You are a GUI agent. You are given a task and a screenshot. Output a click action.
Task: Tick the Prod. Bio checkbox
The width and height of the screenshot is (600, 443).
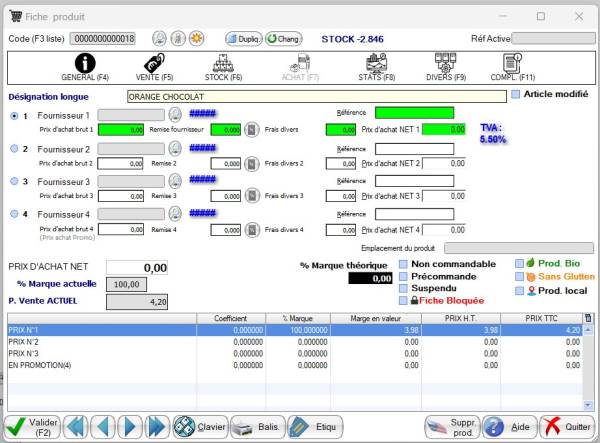[518, 264]
